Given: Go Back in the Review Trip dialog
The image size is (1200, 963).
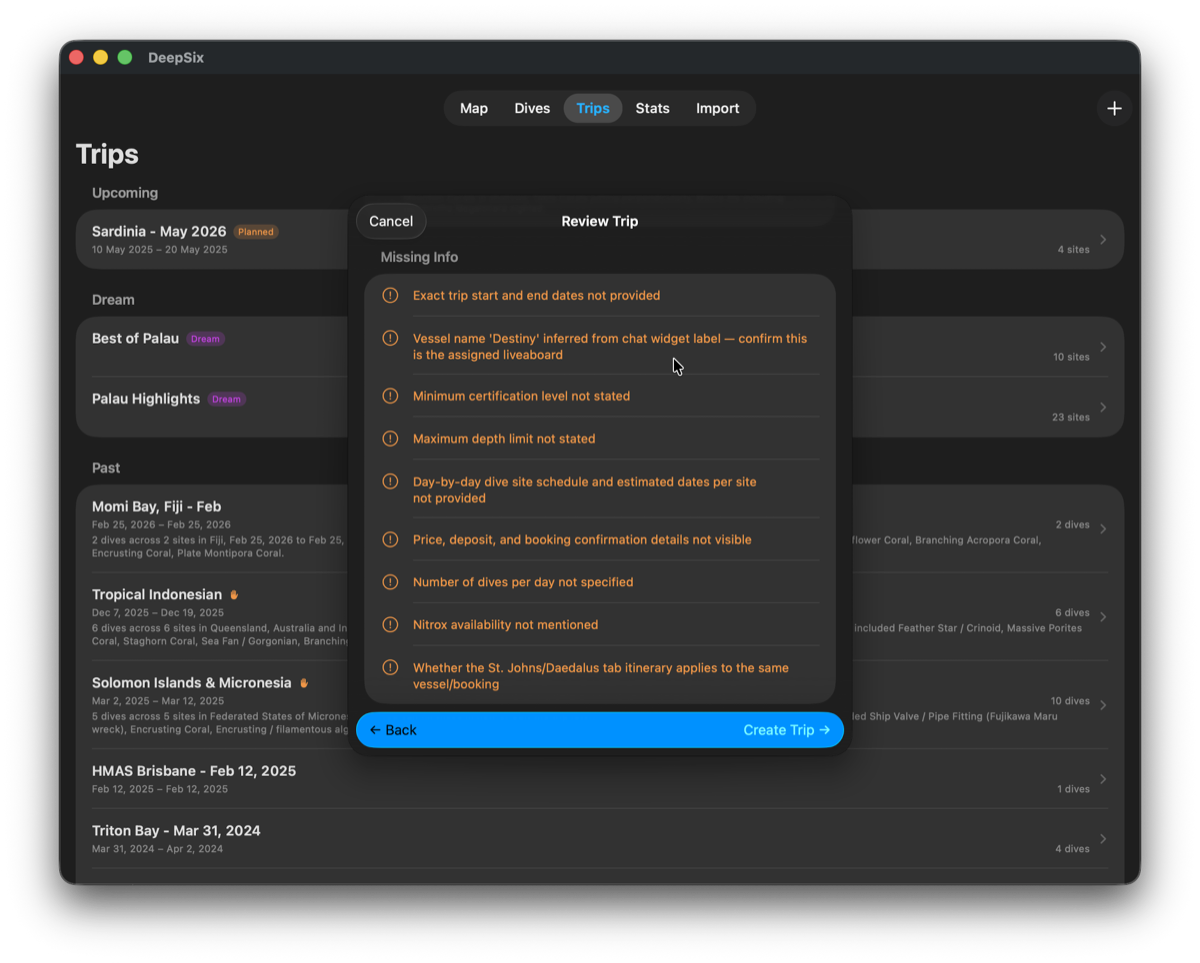Looking at the screenshot, I should 393,730.
